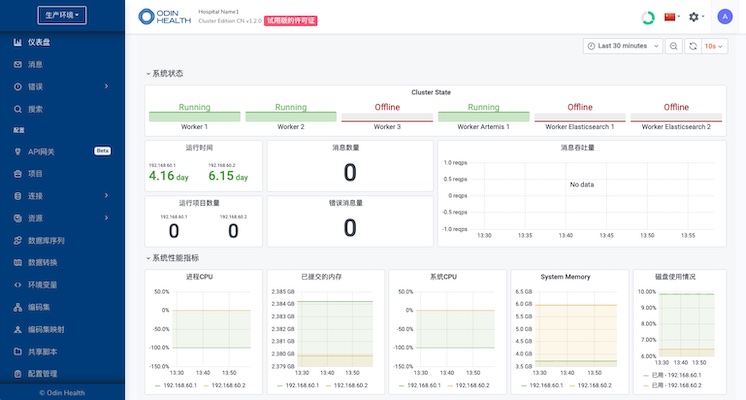
Task: Click Worker Elasticsearch 2 Offline status
Action: 676,117
